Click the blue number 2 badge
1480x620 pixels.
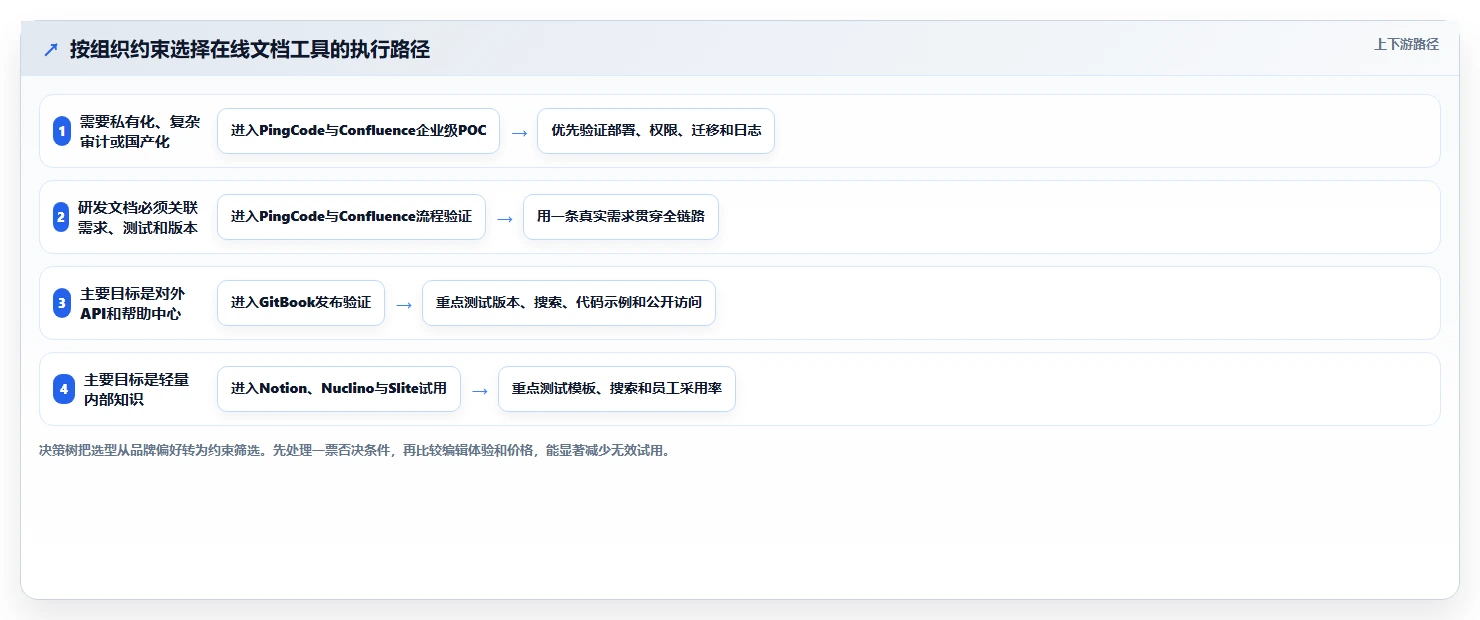click(x=61, y=217)
